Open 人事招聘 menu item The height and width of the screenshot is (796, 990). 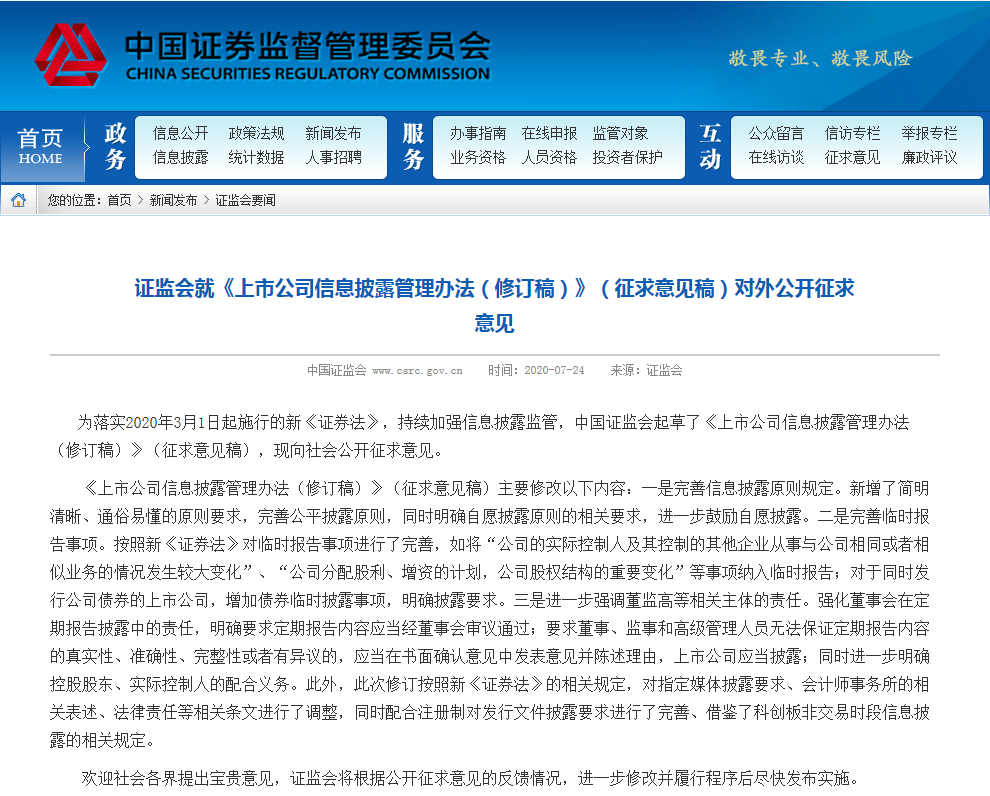pyautogui.click(x=333, y=157)
